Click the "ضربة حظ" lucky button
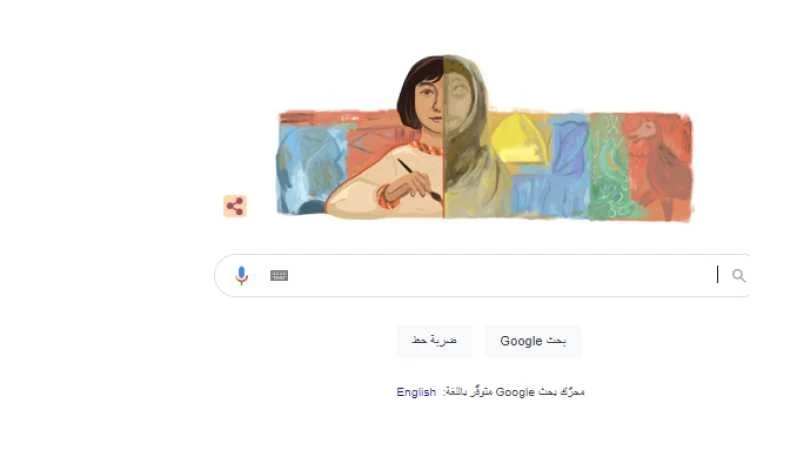This screenshot has width=788, height=469. [434, 341]
